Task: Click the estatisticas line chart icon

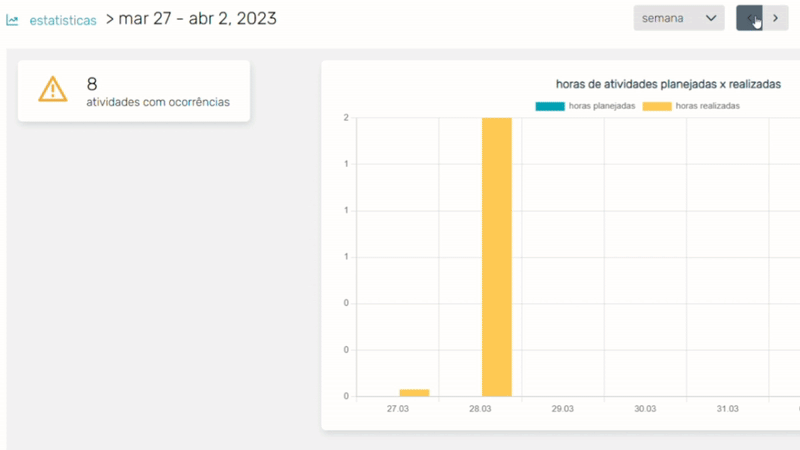Action: pos(13,20)
